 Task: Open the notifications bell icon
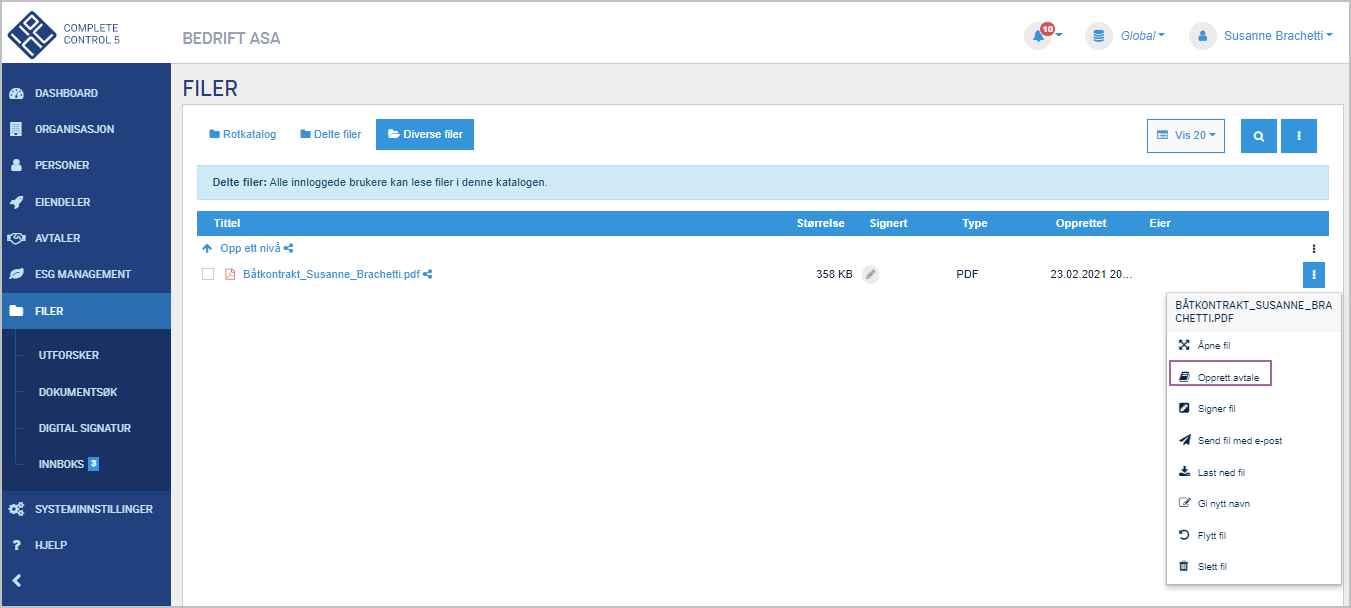1038,36
